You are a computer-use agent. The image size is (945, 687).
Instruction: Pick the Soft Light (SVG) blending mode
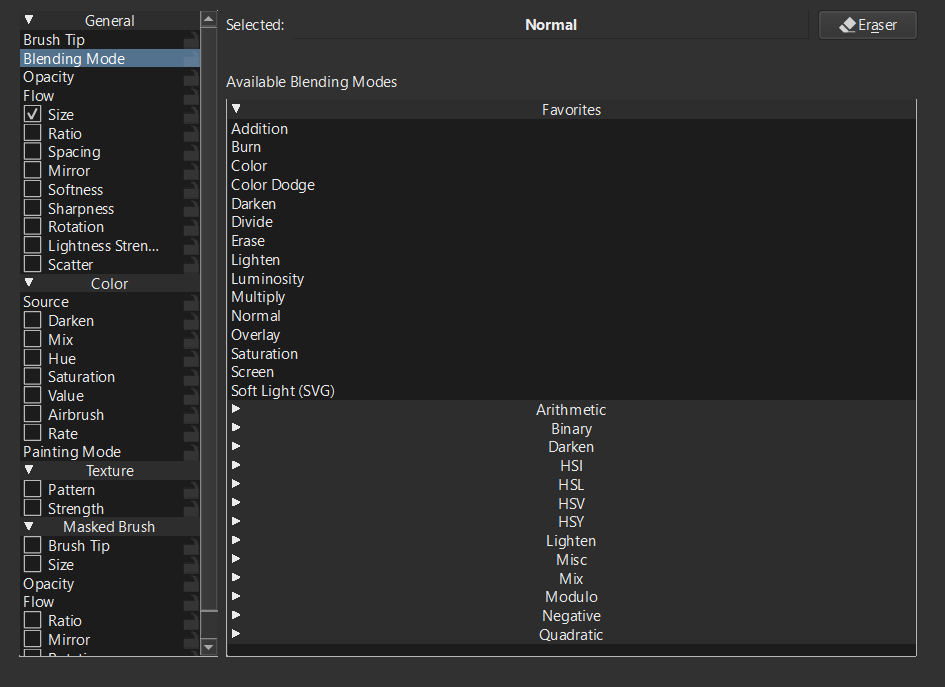[283, 391]
